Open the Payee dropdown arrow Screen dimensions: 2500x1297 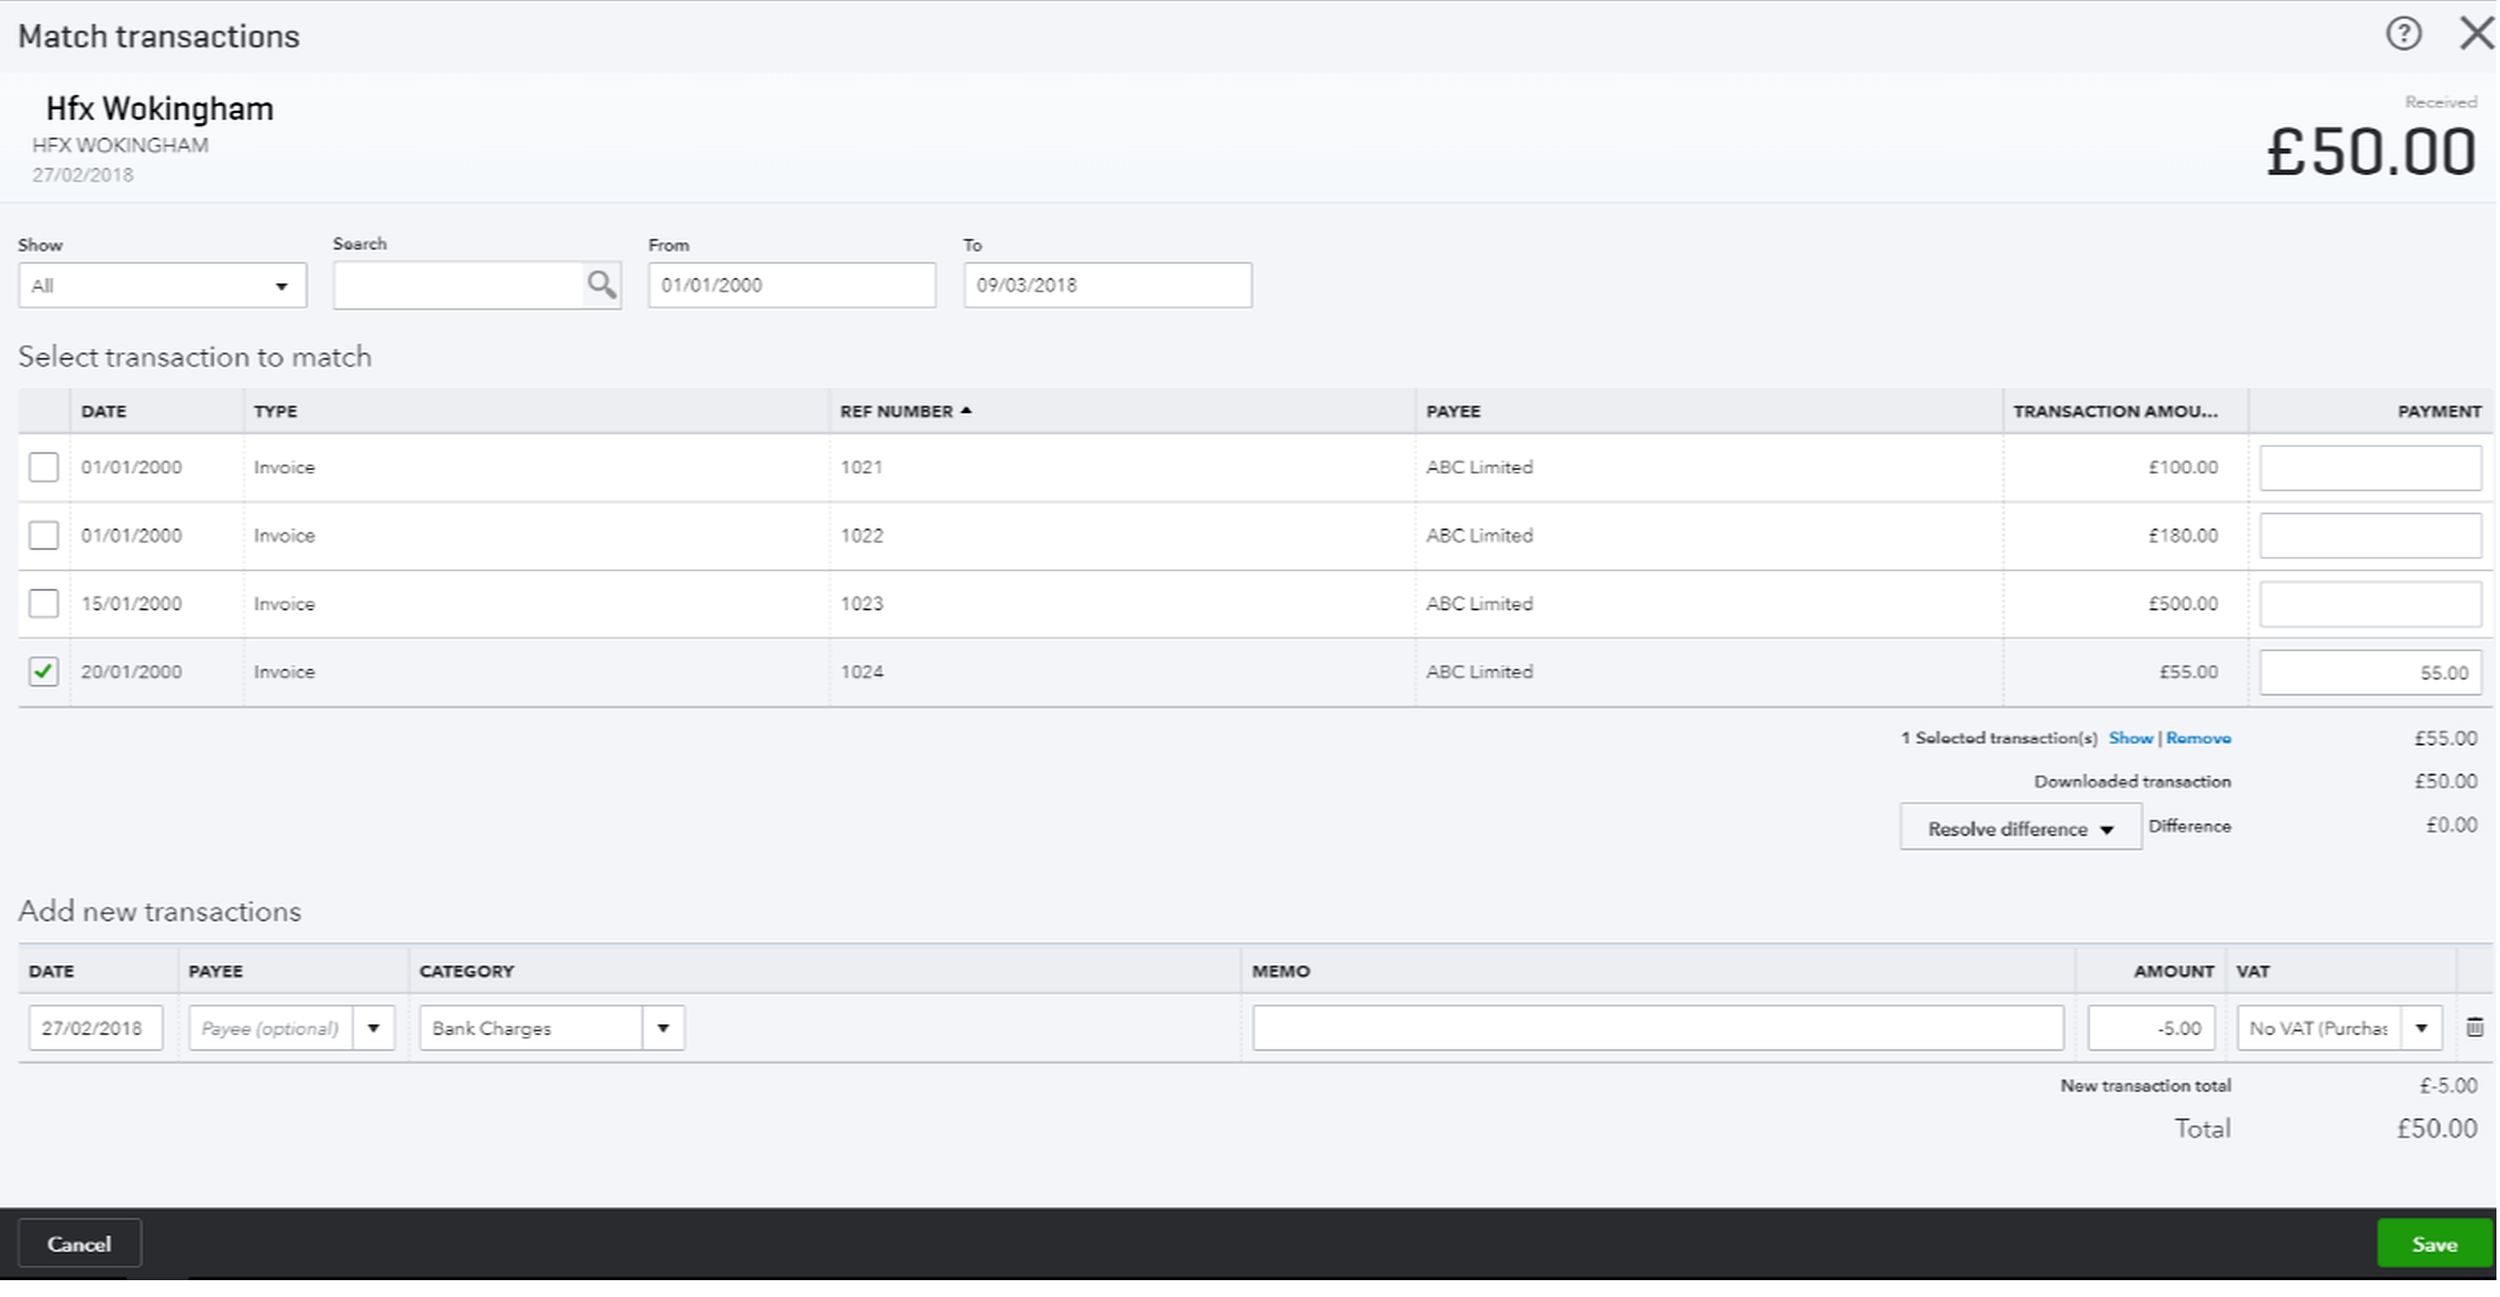tap(374, 1028)
